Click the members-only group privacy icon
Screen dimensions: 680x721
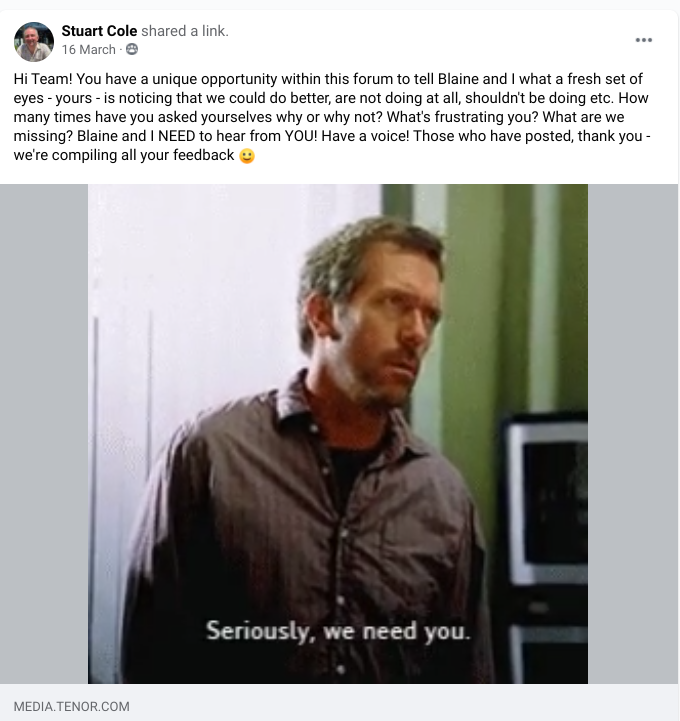[x=132, y=49]
